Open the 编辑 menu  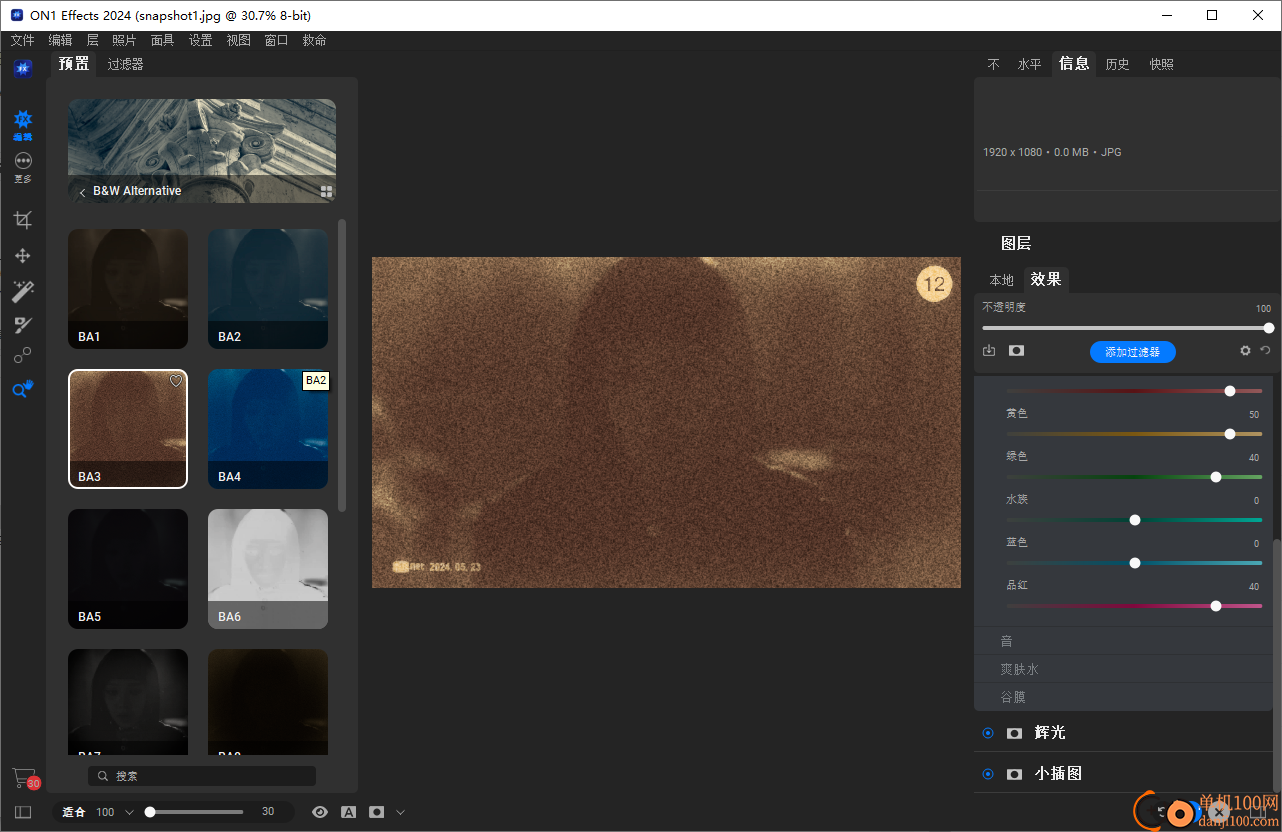[x=60, y=40]
